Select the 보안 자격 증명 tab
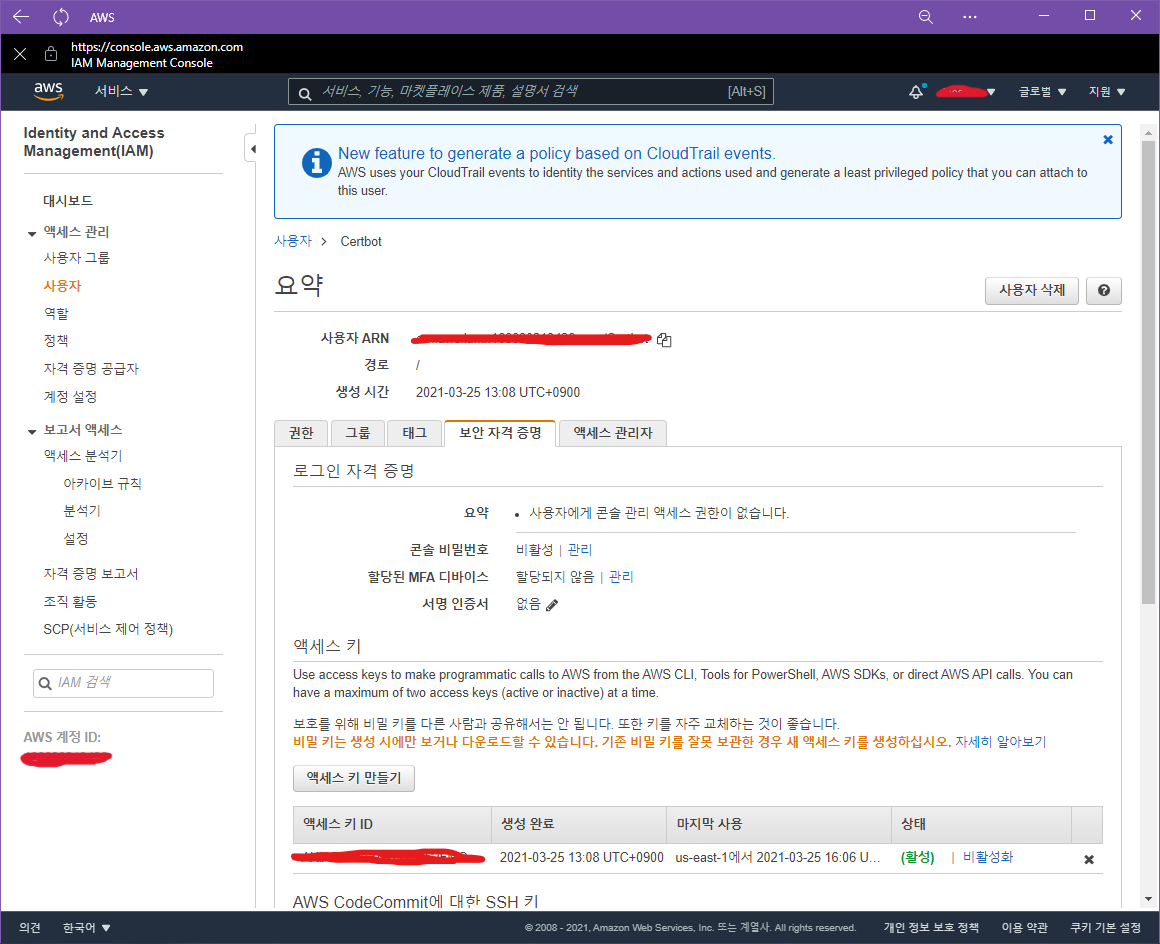The image size is (1160, 944). point(500,433)
